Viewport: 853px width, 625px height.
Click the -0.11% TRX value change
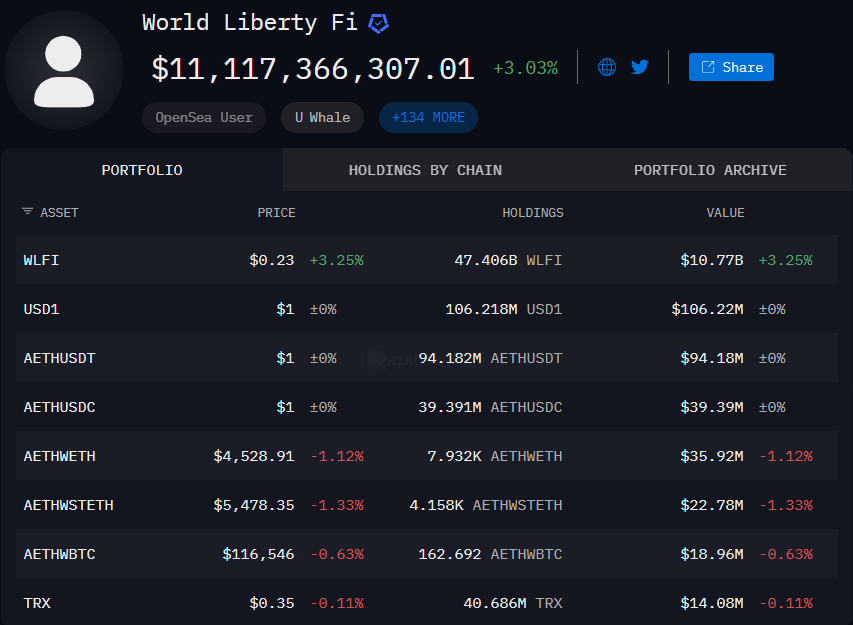tap(786, 603)
